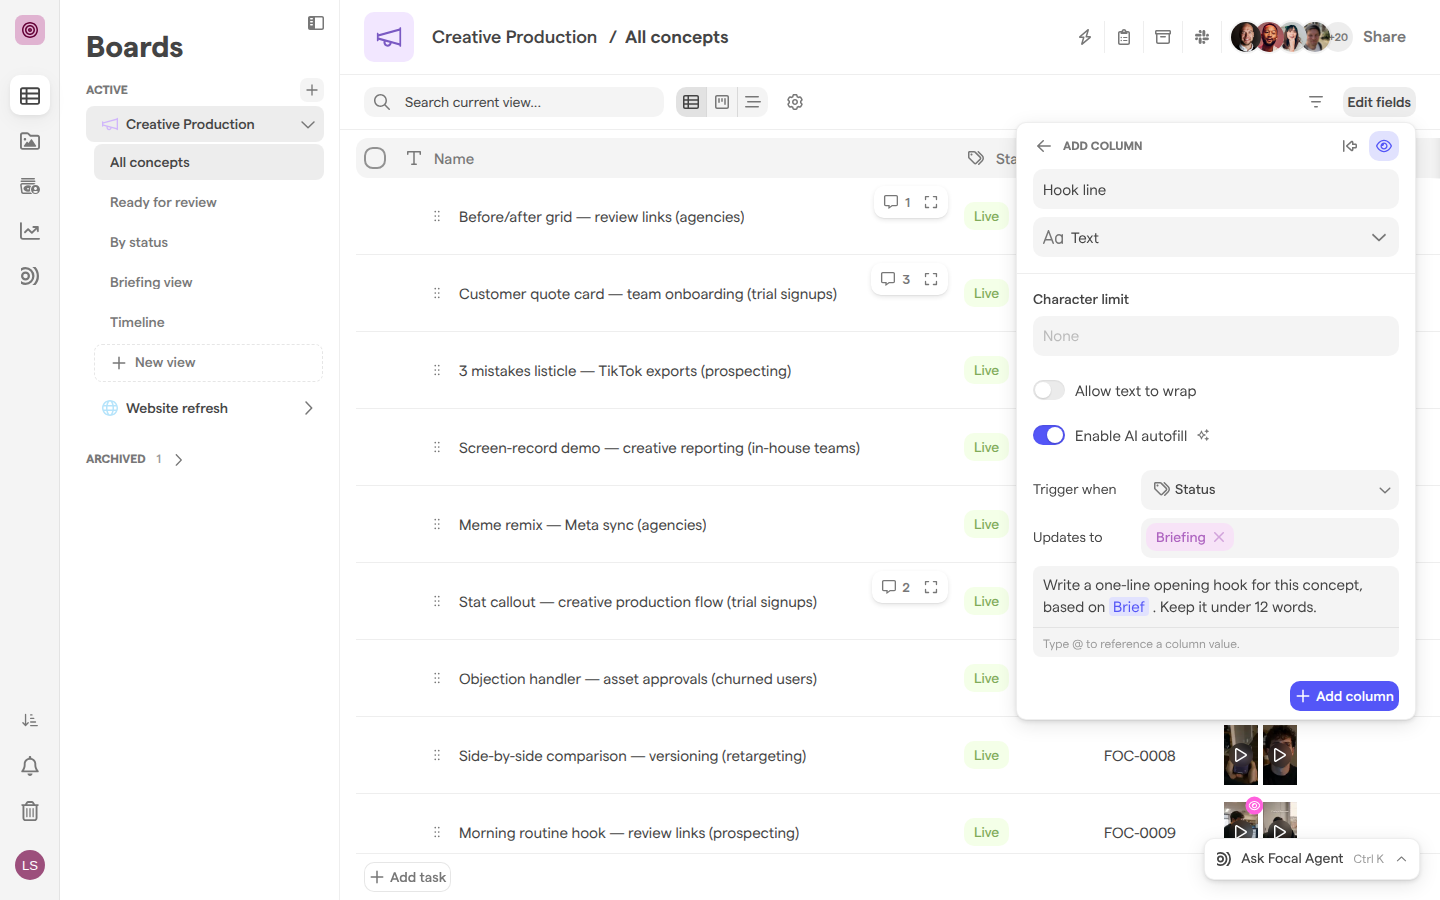Image resolution: width=1440 pixels, height=900 pixels.
Task: Enable Allow text to wrap switch
Action: click(1049, 390)
